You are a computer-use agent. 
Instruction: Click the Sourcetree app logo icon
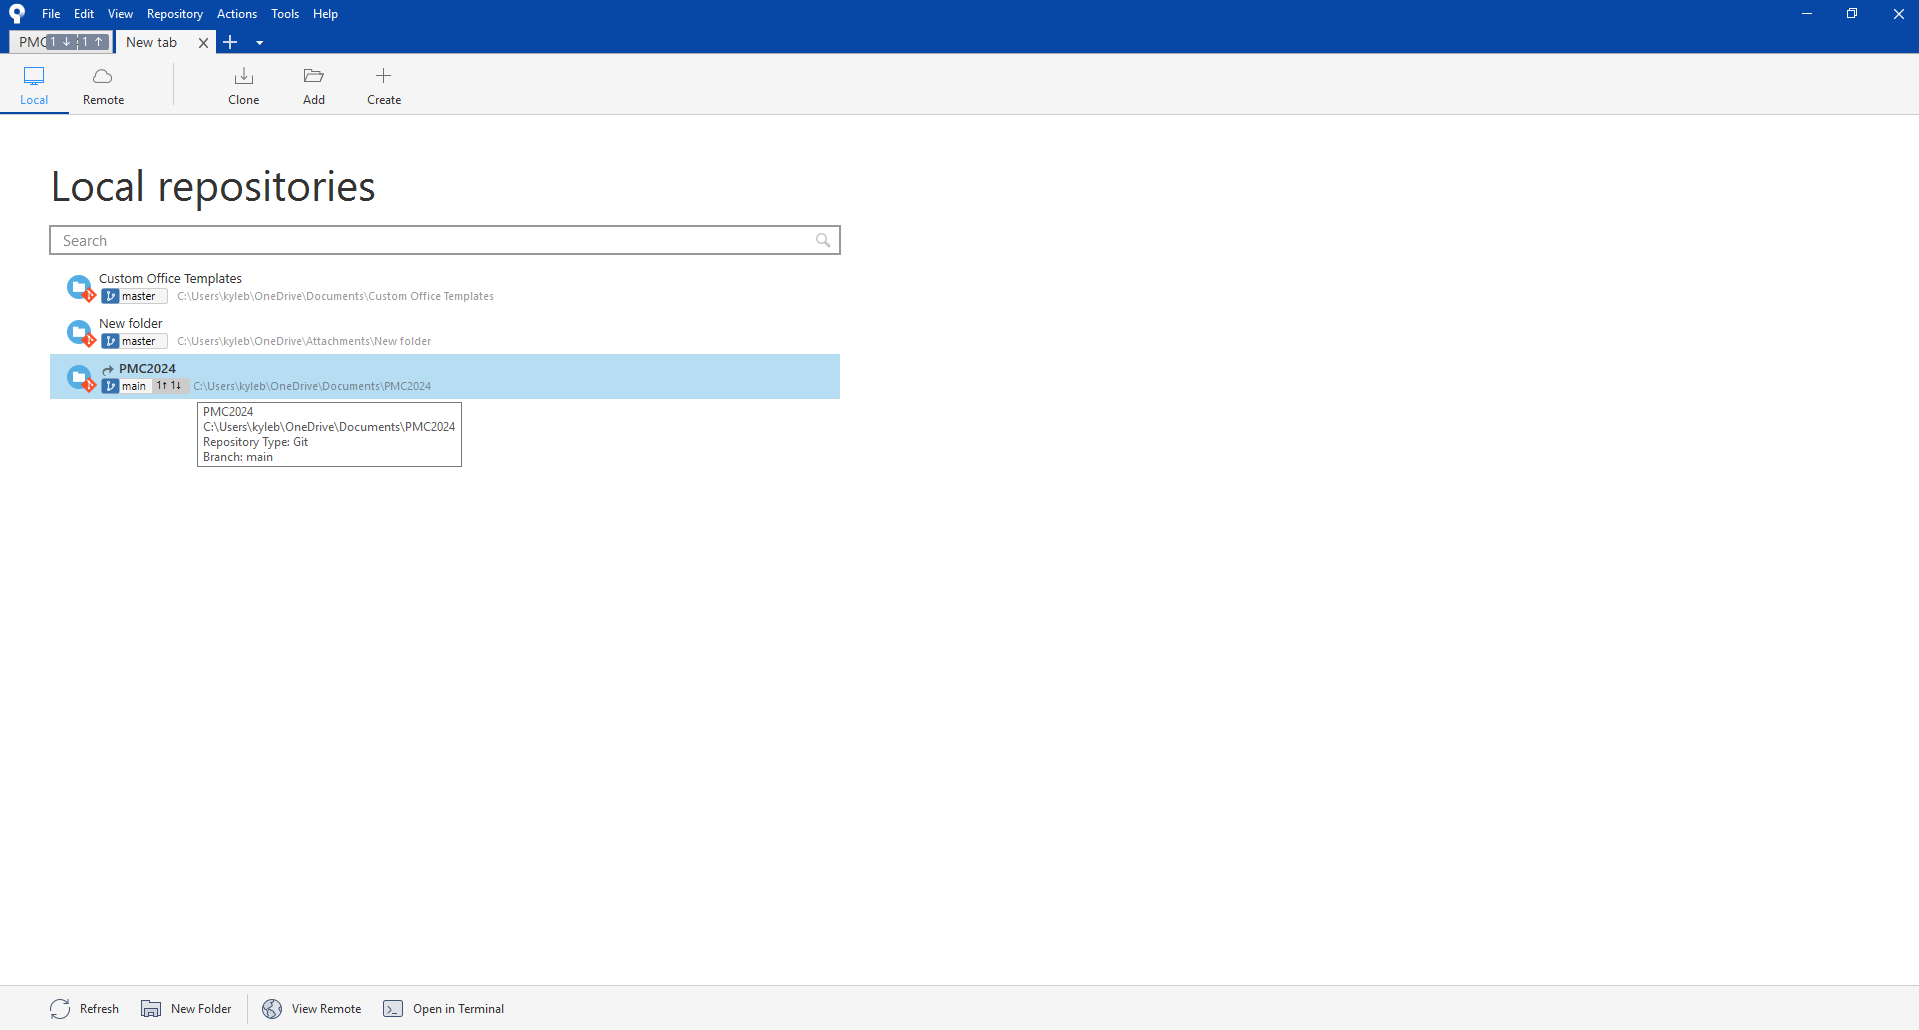click(17, 14)
